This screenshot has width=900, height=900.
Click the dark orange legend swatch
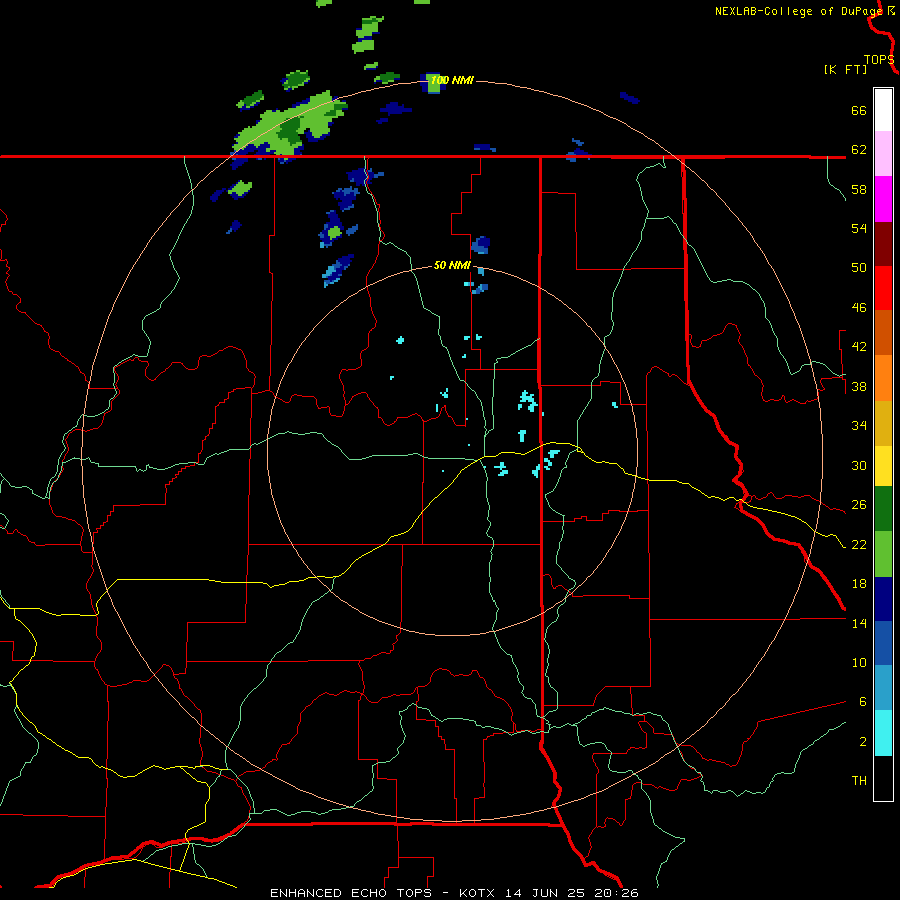883,332
